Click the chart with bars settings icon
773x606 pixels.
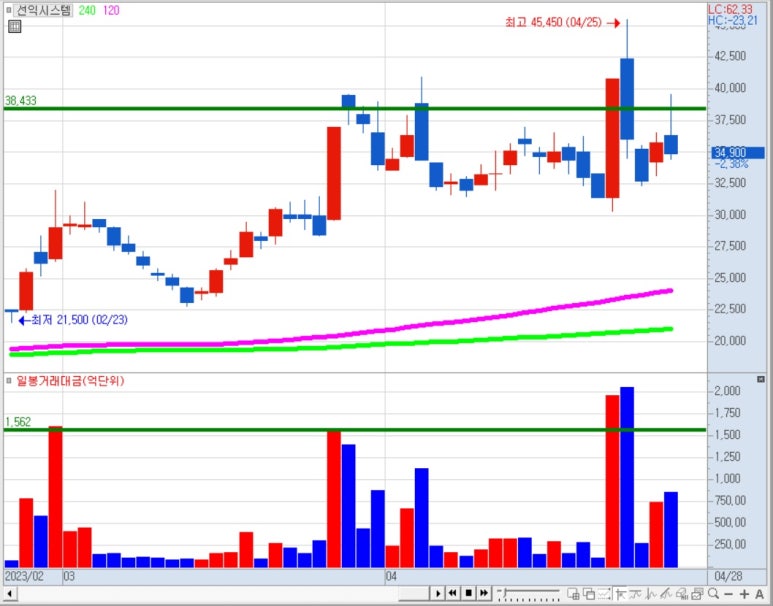pos(682,594)
